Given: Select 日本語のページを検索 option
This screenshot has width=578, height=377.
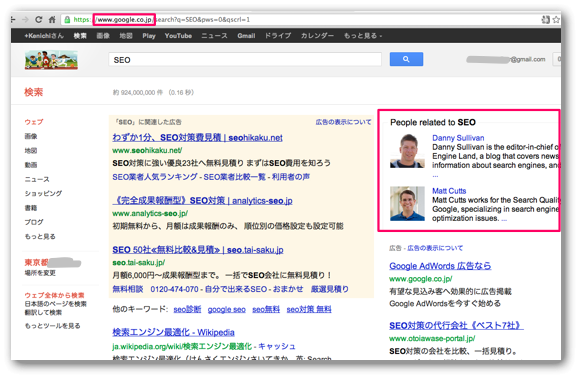Looking at the screenshot, I should pyautogui.click(x=56, y=304).
